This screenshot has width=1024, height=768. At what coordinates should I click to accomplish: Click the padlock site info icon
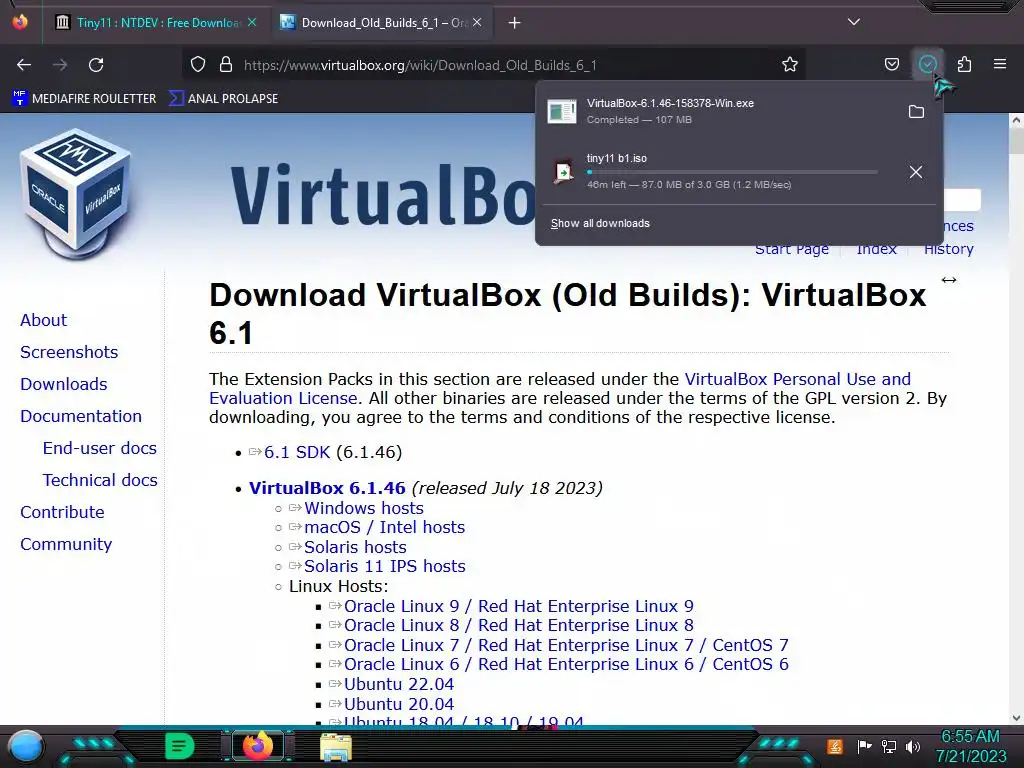coord(226,65)
